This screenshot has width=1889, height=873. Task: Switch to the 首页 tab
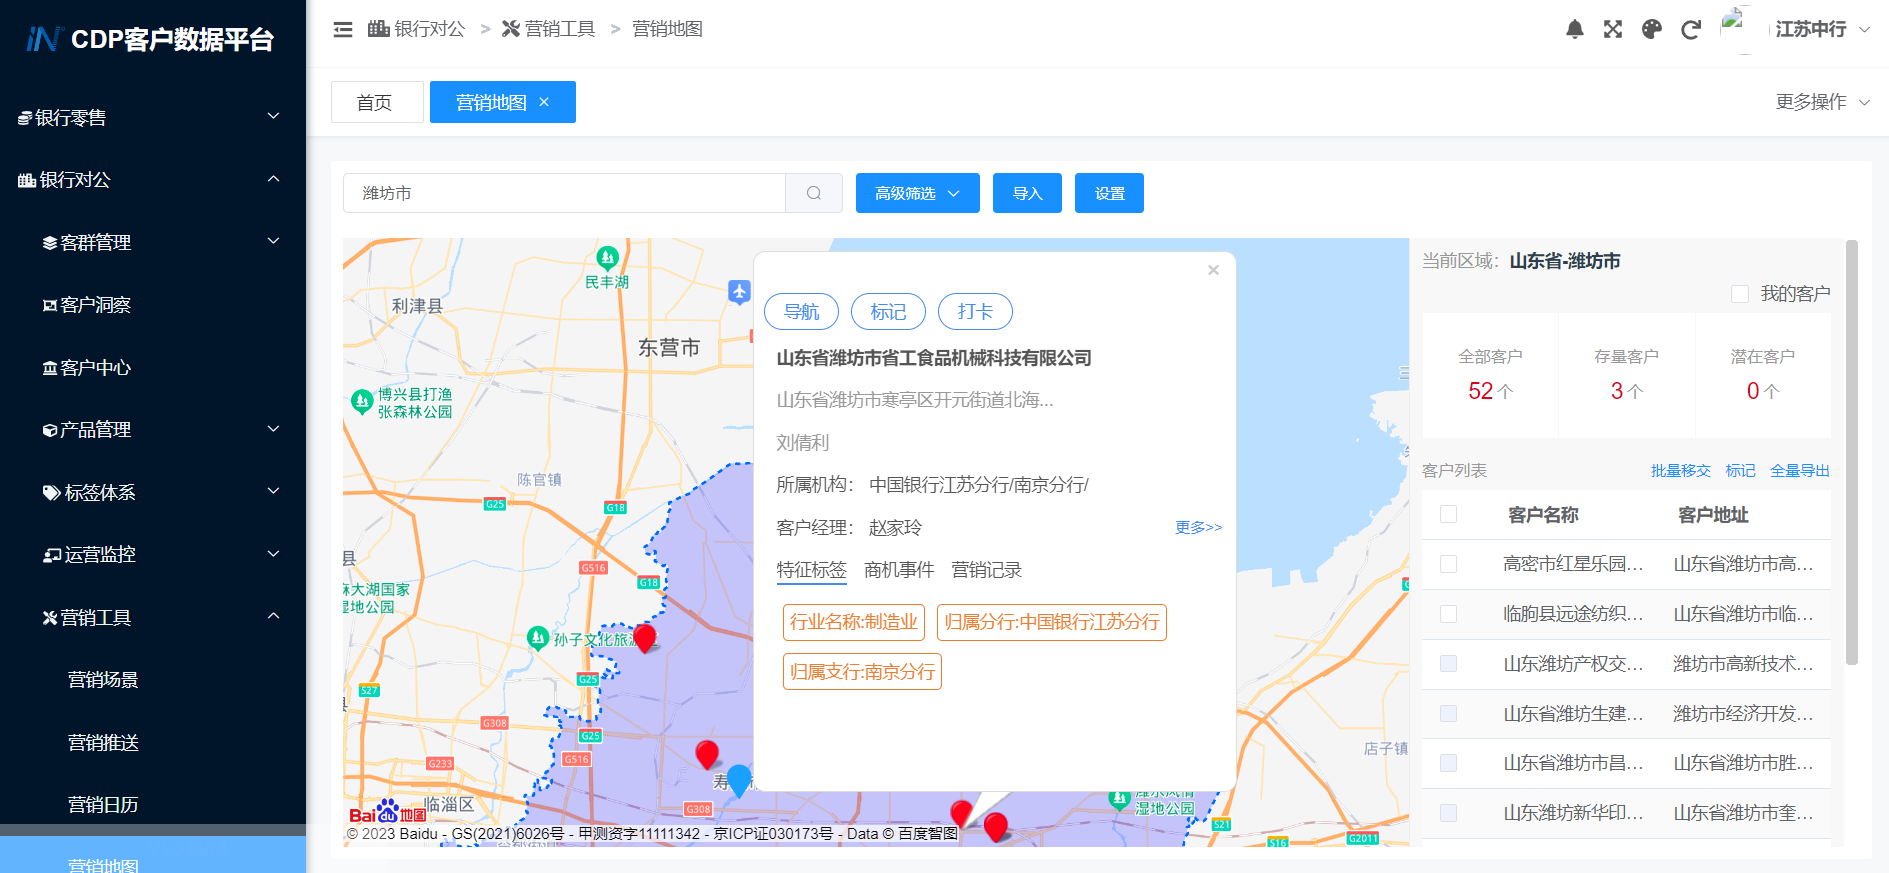tap(377, 102)
